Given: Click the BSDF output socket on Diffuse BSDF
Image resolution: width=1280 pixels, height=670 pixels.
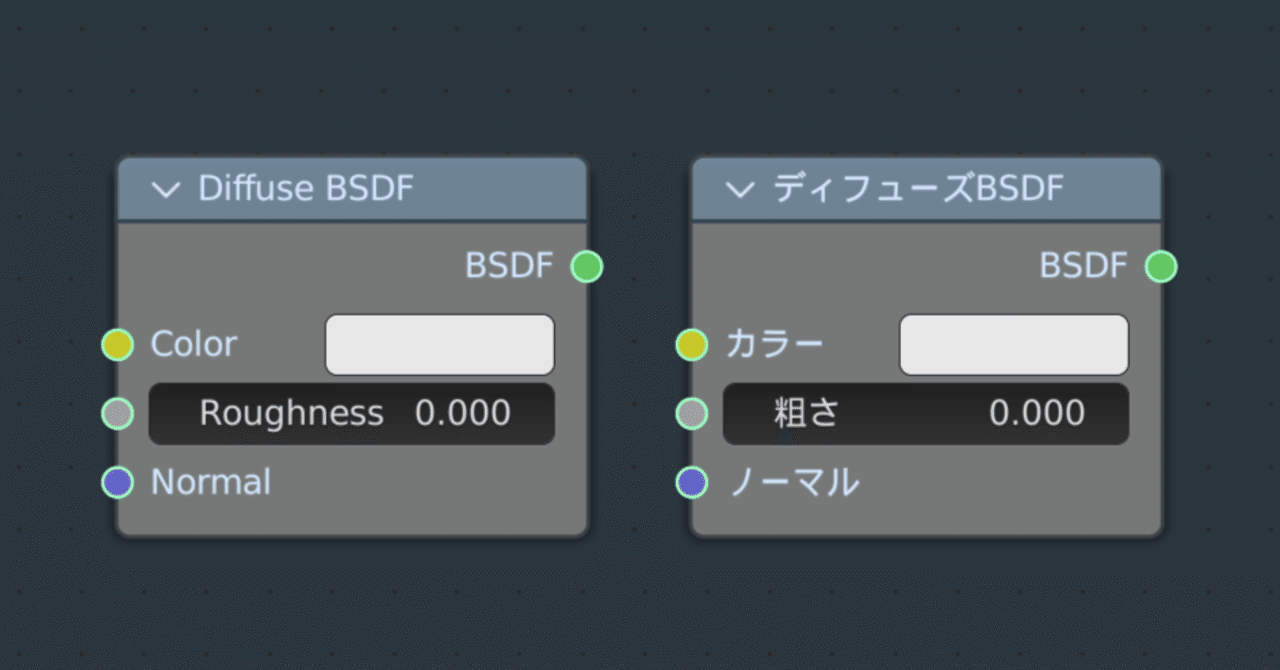Looking at the screenshot, I should pyautogui.click(x=587, y=266).
